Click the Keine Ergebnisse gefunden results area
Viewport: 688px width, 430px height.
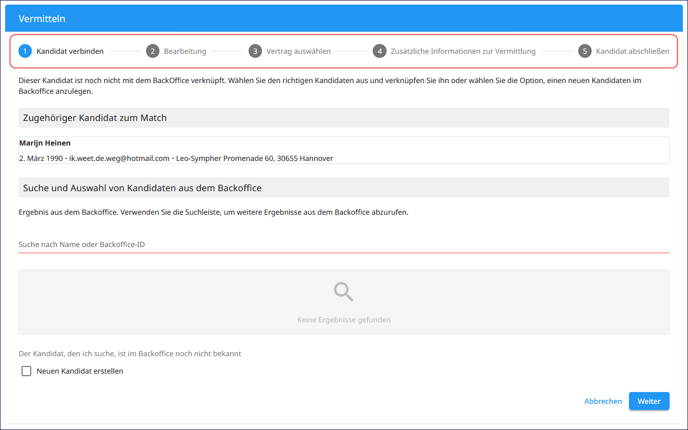[344, 302]
